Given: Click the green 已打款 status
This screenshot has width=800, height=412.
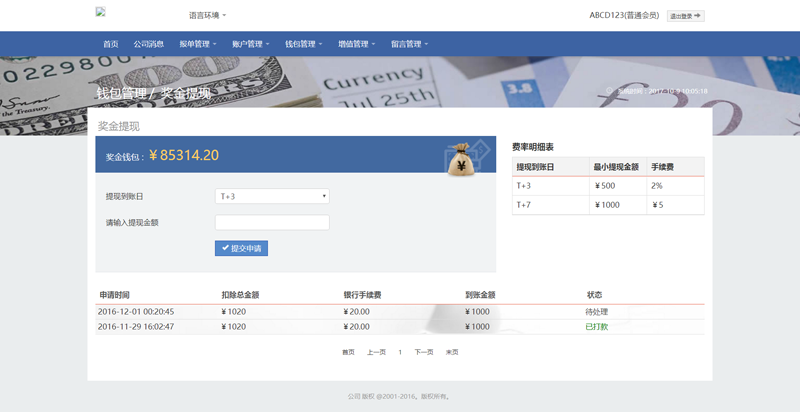Looking at the screenshot, I should tap(596, 326).
